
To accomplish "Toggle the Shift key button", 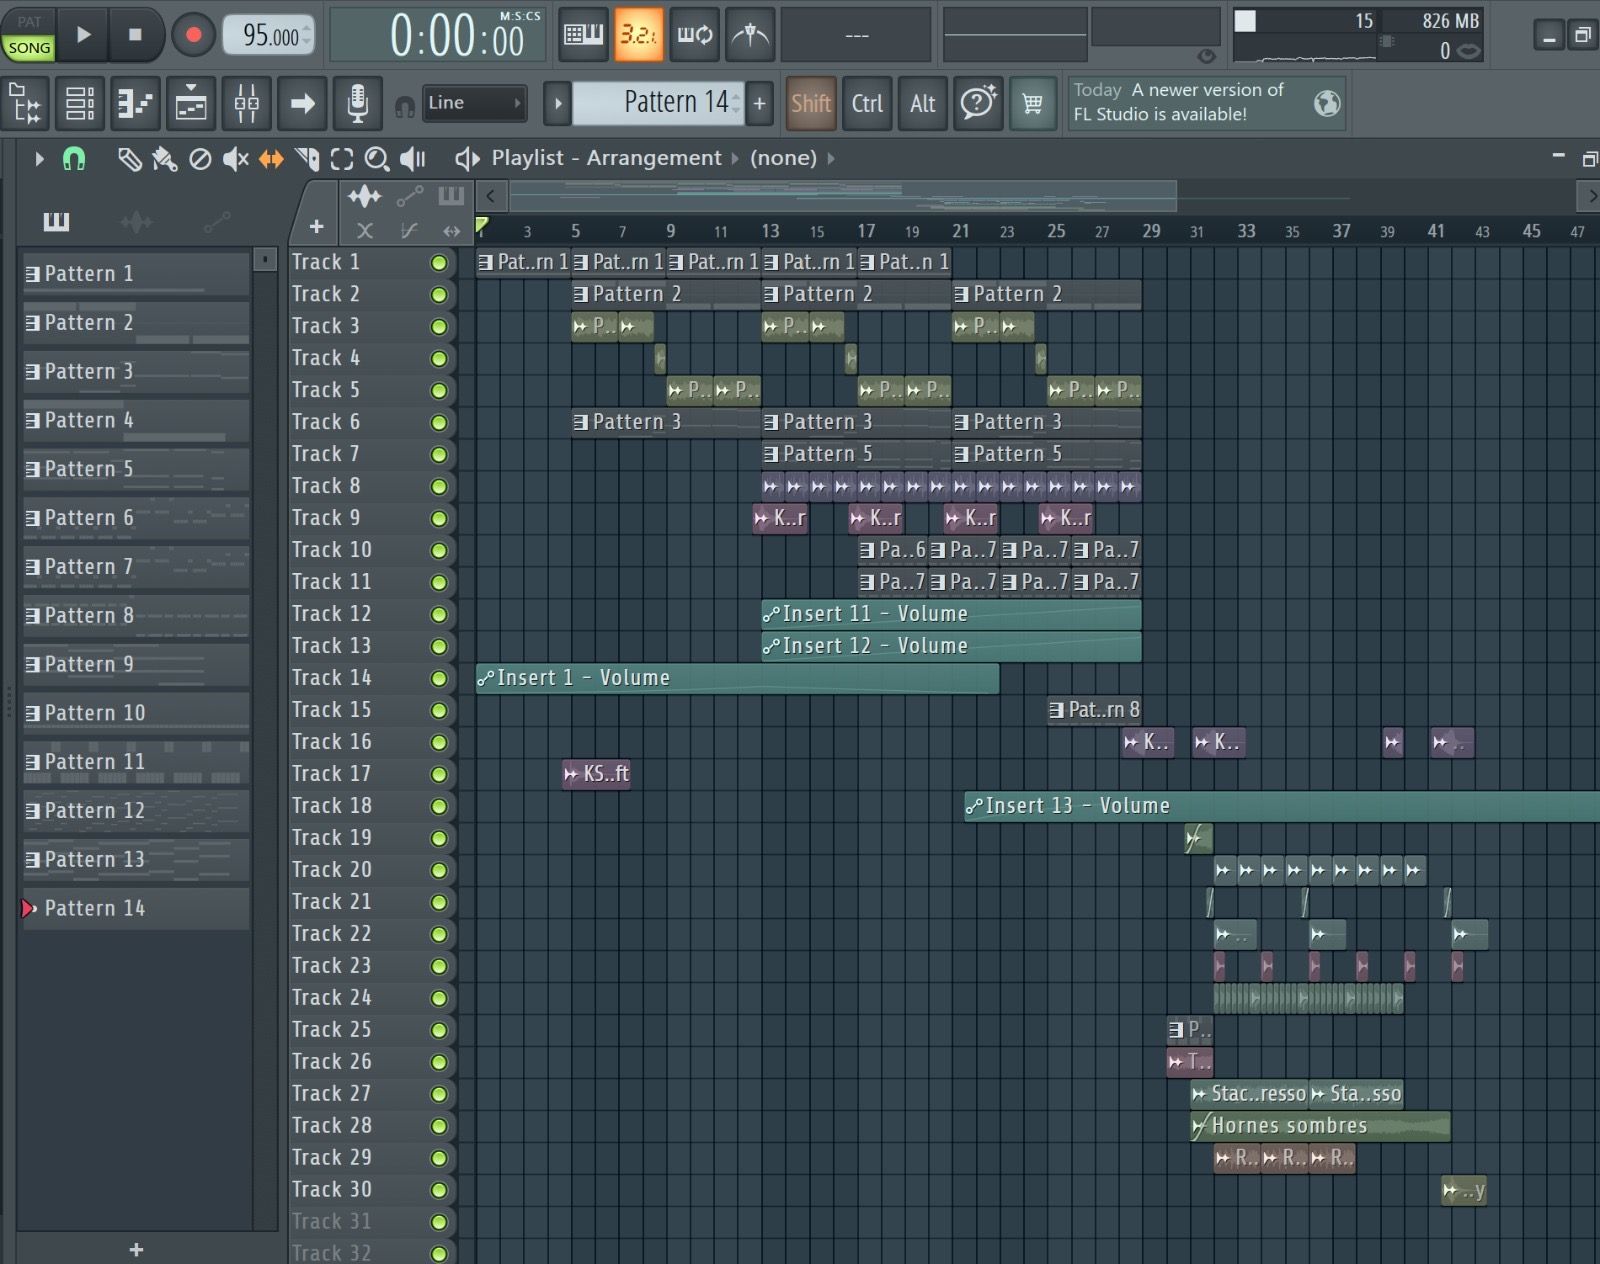I will (811, 103).
